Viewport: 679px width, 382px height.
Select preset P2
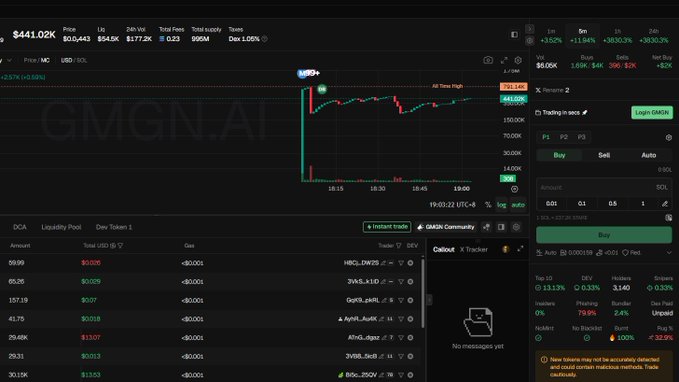[x=563, y=137]
